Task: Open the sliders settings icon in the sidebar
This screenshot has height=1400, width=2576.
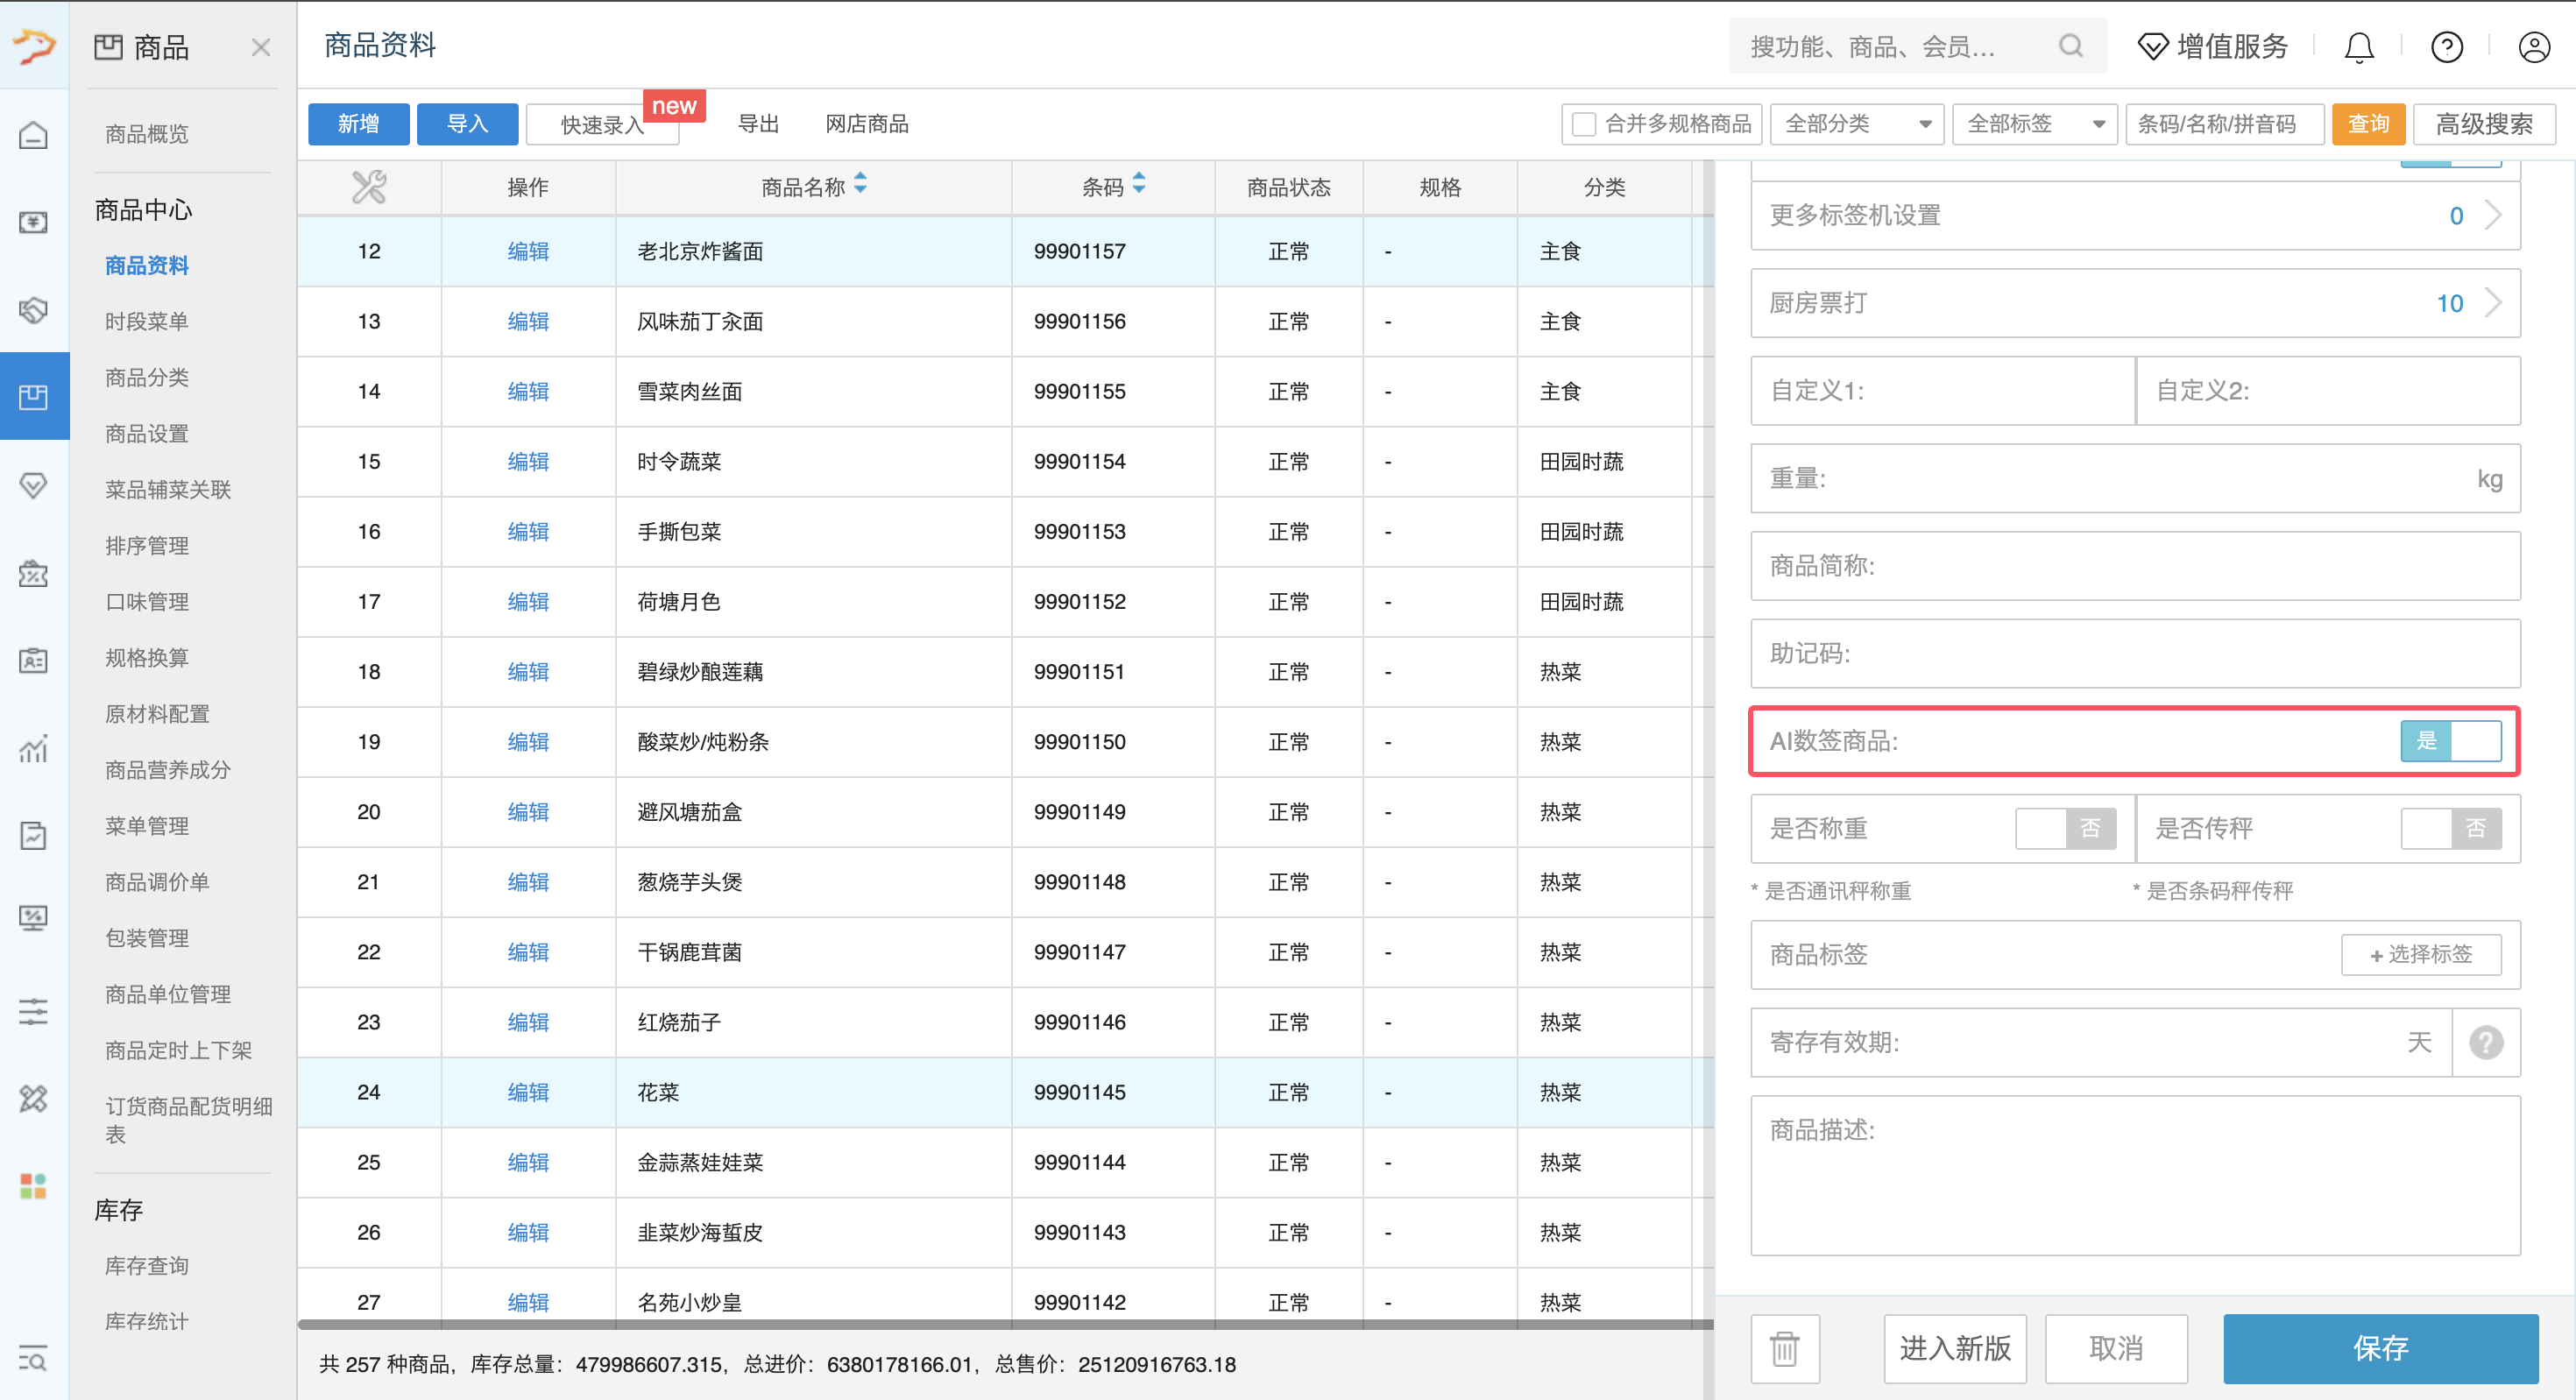Action: pyautogui.click(x=34, y=1011)
